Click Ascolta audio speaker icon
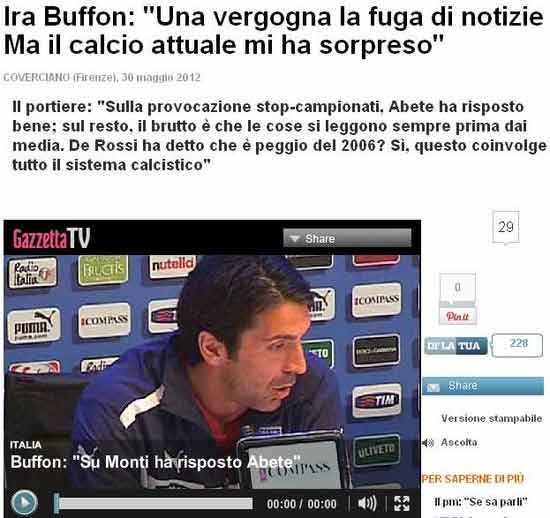Screen dimensions: 550x518 pyautogui.click(x=428, y=443)
